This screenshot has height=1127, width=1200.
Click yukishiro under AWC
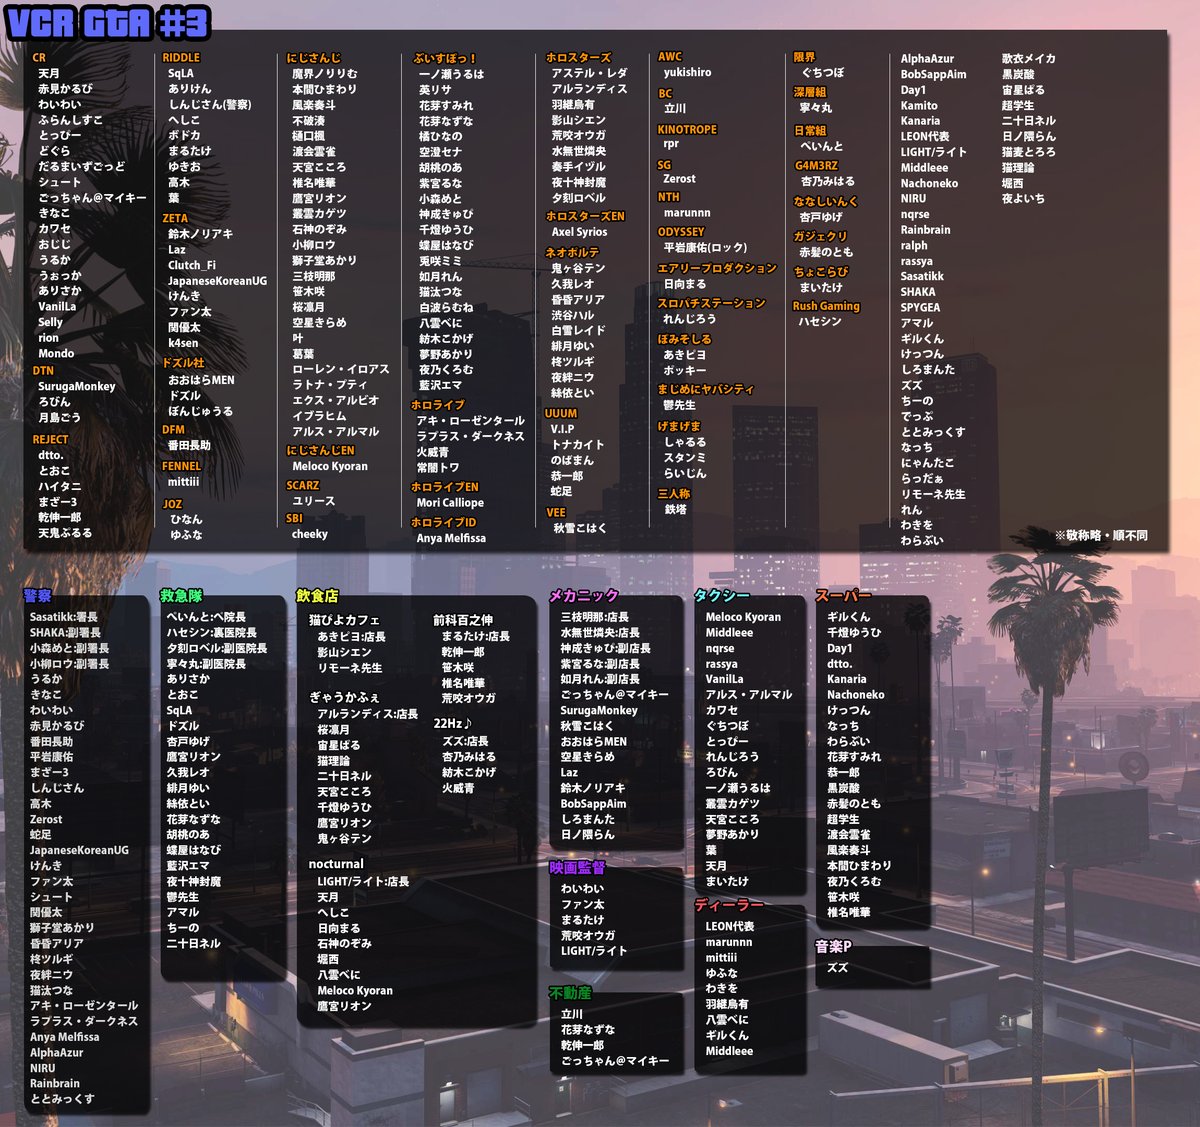pyautogui.click(x=688, y=73)
